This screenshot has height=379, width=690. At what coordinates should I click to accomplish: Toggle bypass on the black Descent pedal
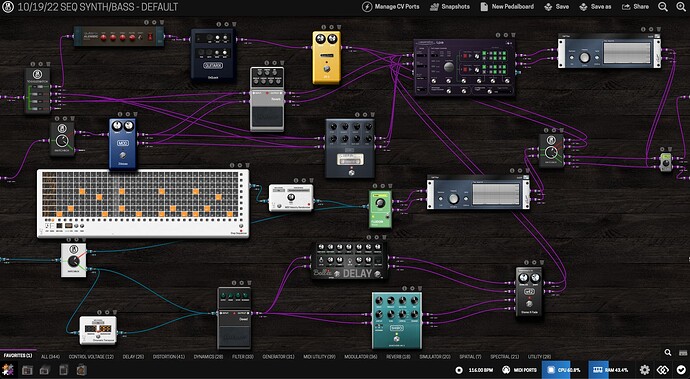(x=234, y=336)
